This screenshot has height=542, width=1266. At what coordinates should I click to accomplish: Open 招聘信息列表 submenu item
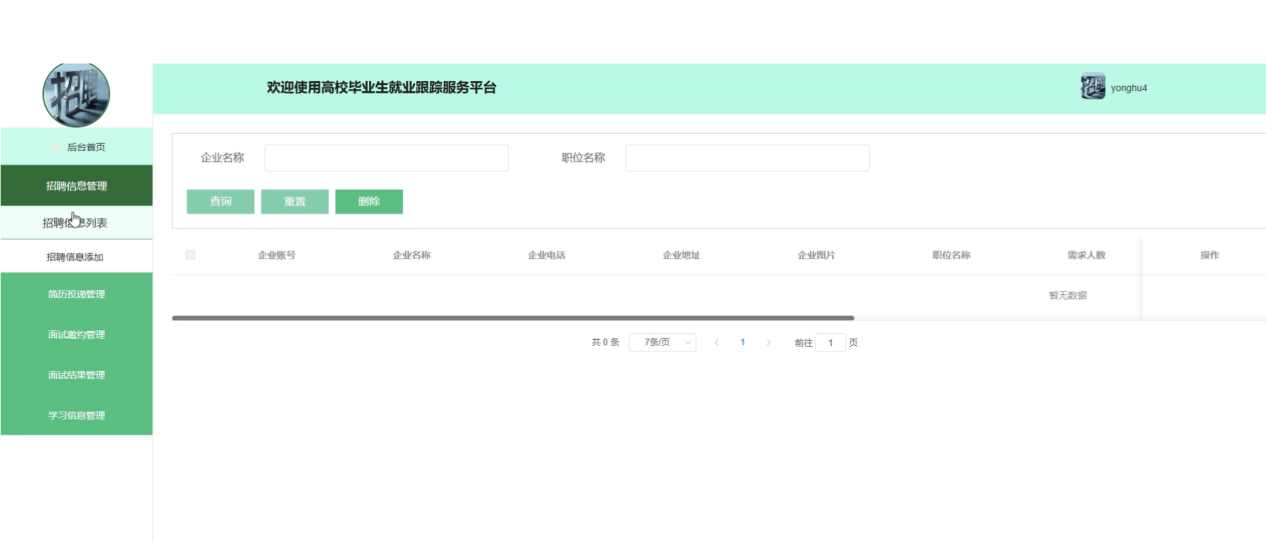point(76,223)
